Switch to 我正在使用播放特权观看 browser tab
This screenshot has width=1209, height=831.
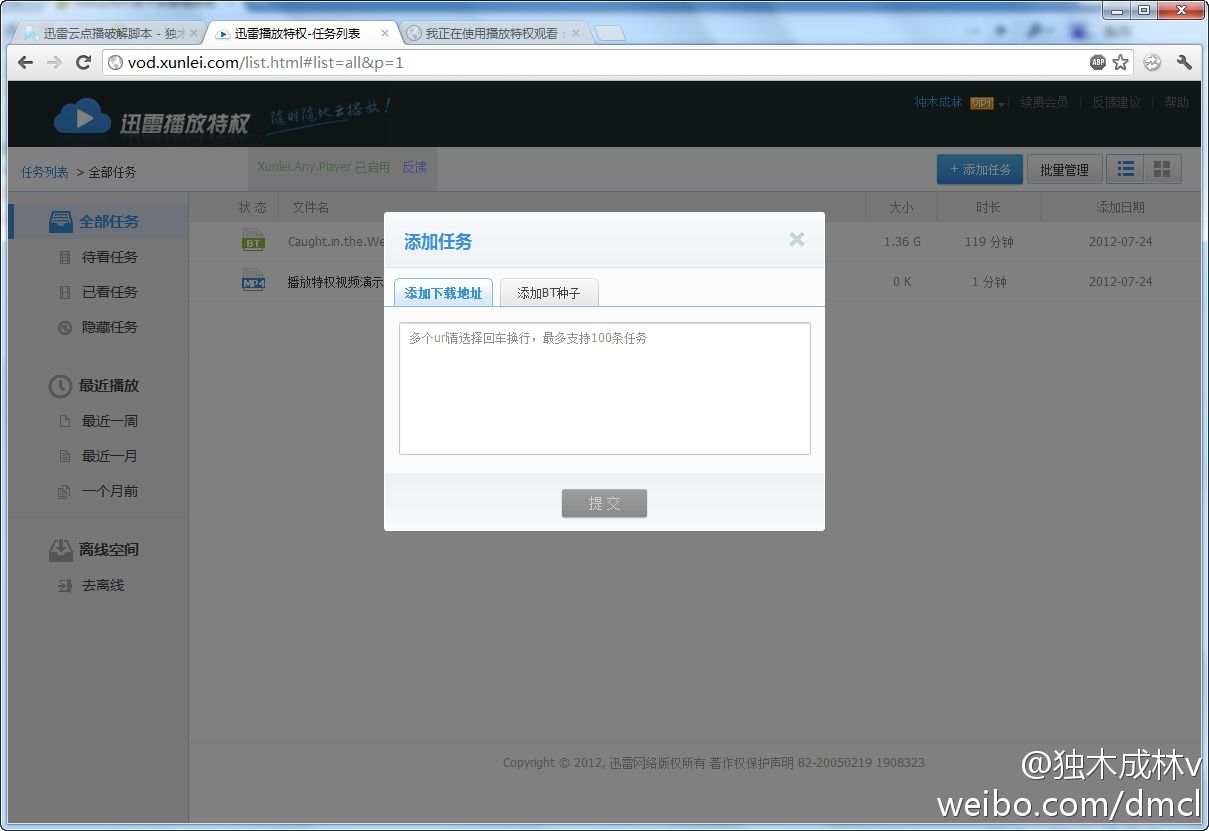[495, 33]
